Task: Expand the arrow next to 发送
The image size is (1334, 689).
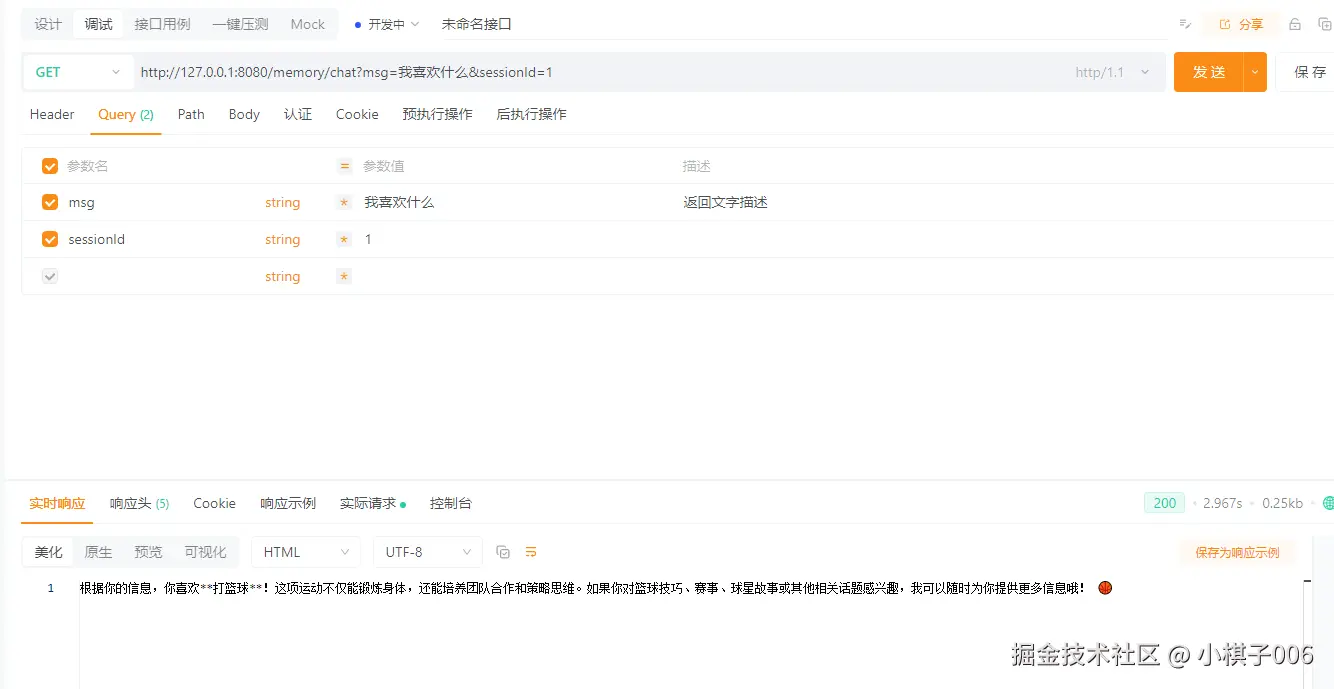Action: pyautogui.click(x=1255, y=72)
